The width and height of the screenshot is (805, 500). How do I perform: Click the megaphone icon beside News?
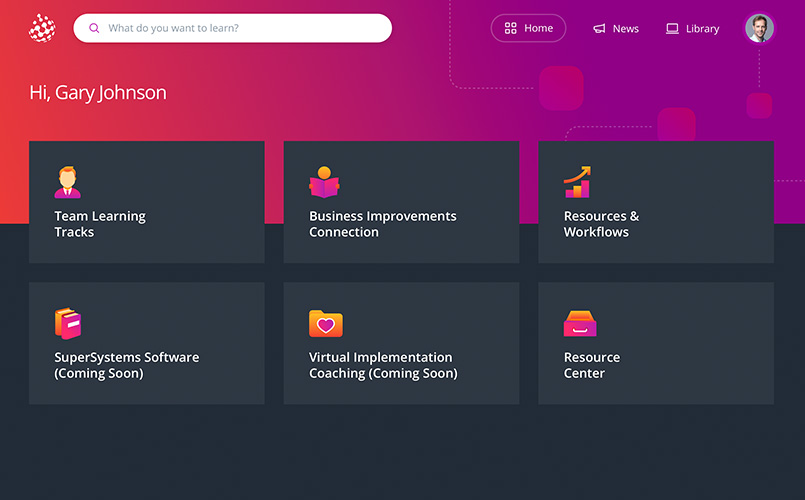coord(599,29)
